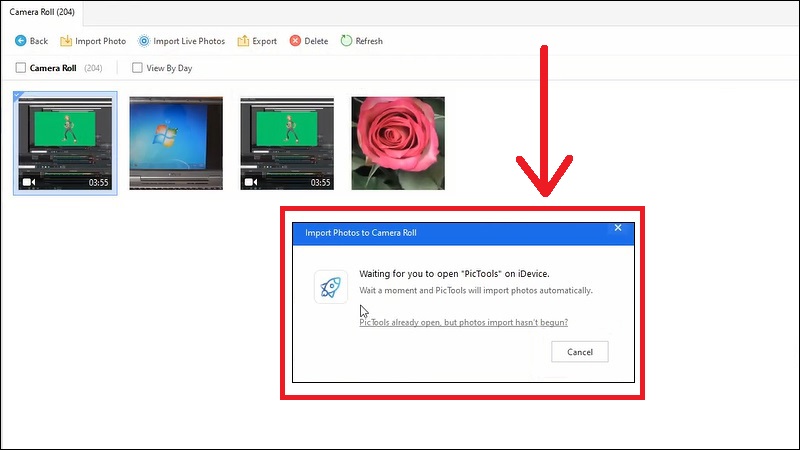
Task: Click the red Delete icon
Action: 295,41
